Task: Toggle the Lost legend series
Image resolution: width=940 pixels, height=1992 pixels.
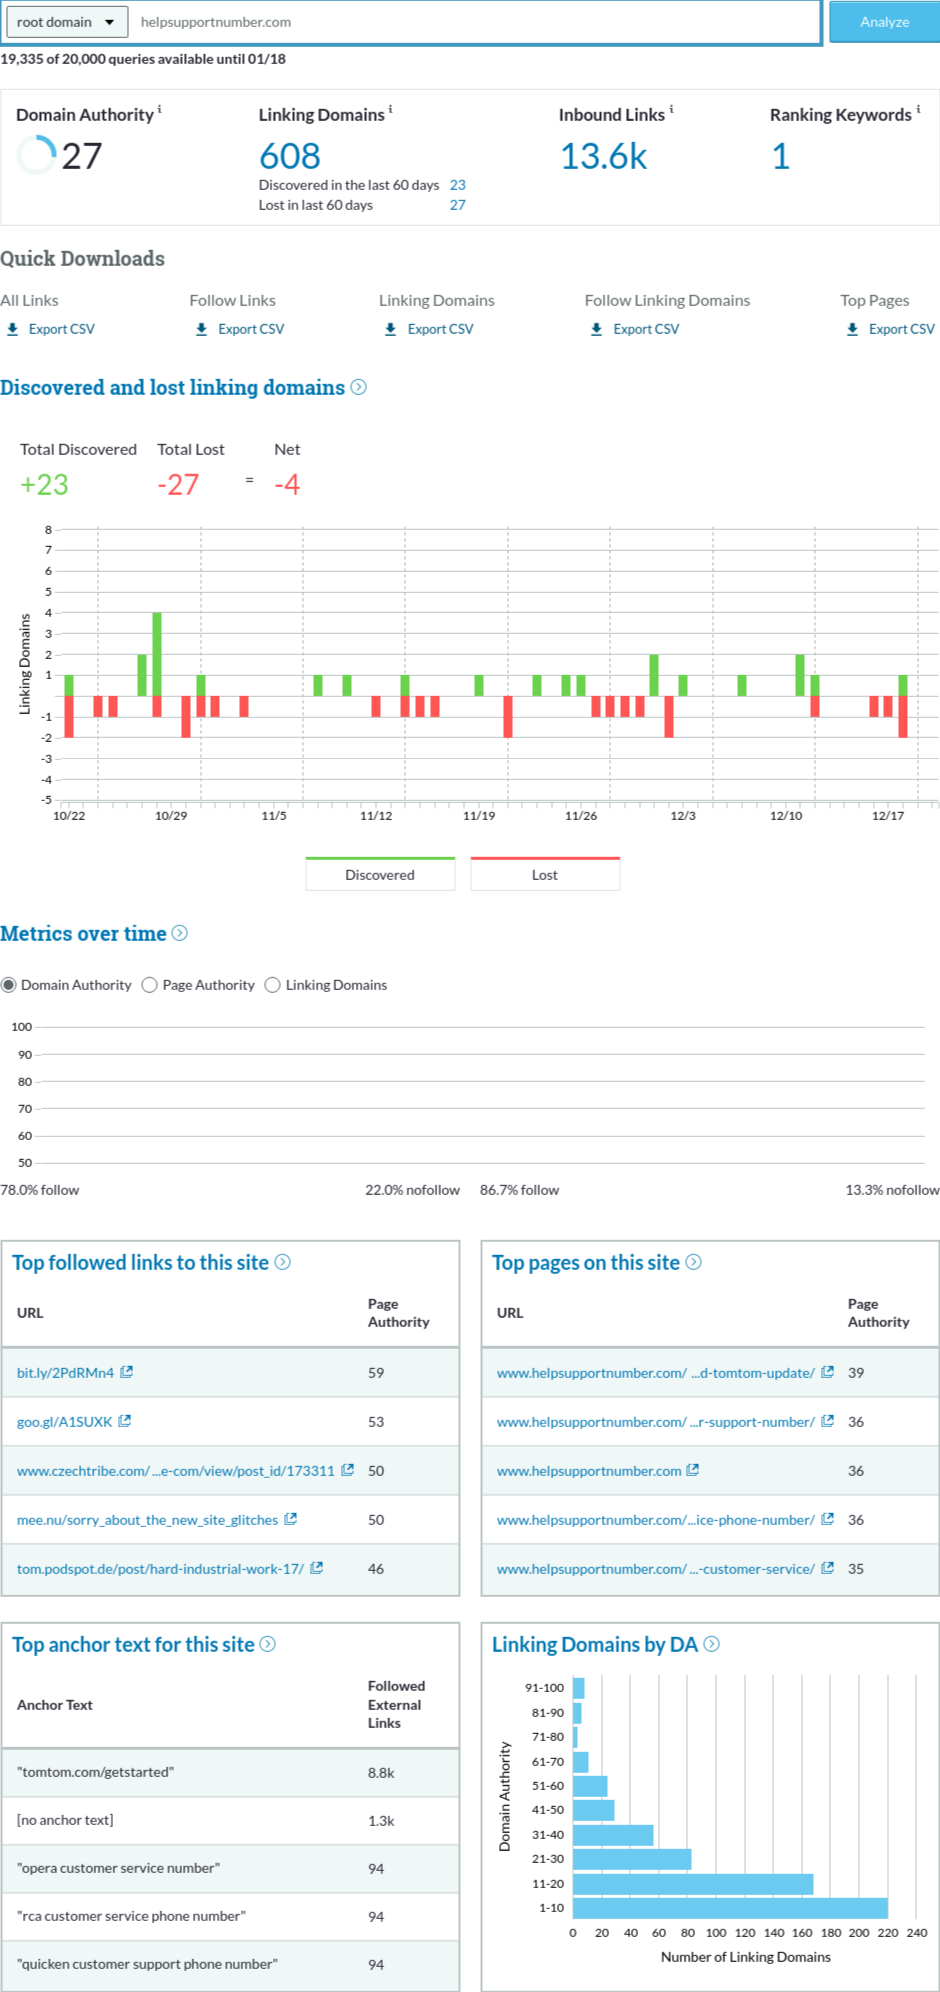Action: (x=545, y=874)
